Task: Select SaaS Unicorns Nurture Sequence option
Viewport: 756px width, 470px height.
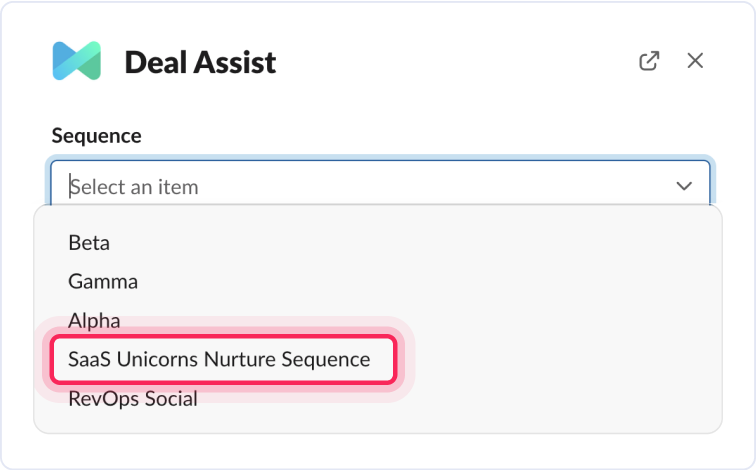Action: (219, 359)
